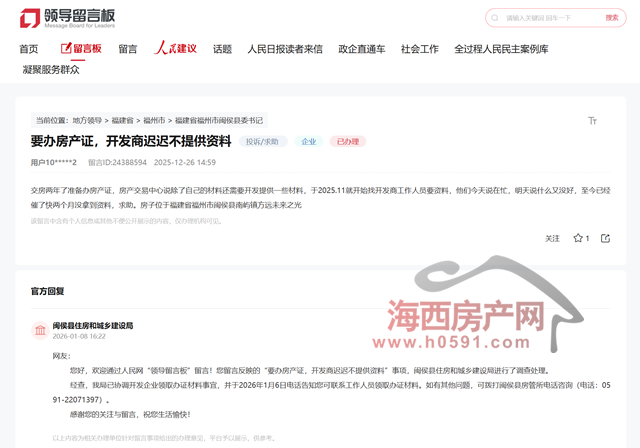Open 人民建议 logo menu item

[x=175, y=48]
